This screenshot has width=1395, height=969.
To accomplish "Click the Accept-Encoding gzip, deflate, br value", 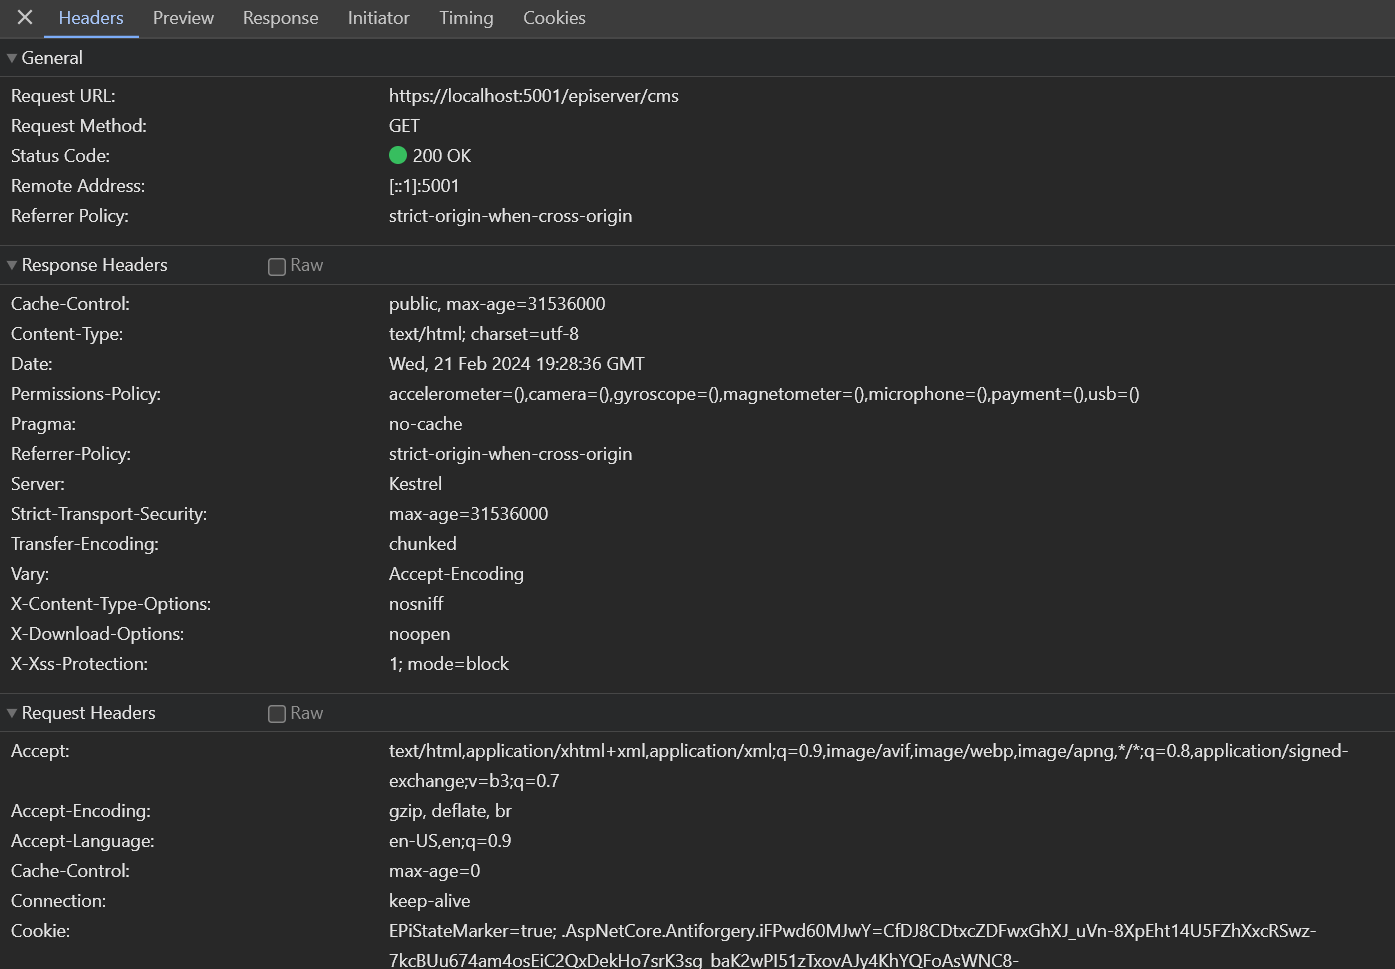I will 450,811.
